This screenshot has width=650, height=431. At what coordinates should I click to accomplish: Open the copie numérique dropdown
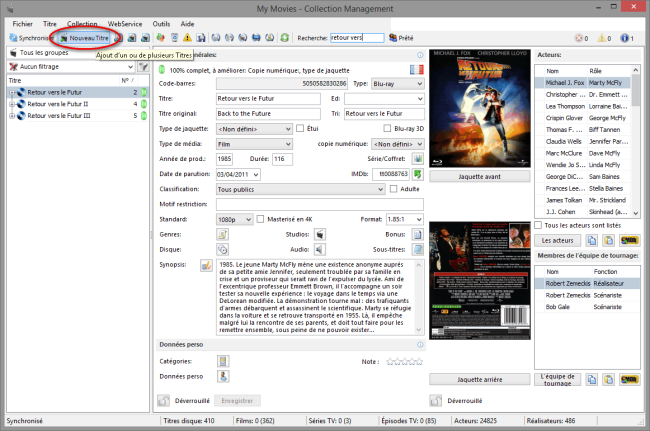tap(398, 144)
